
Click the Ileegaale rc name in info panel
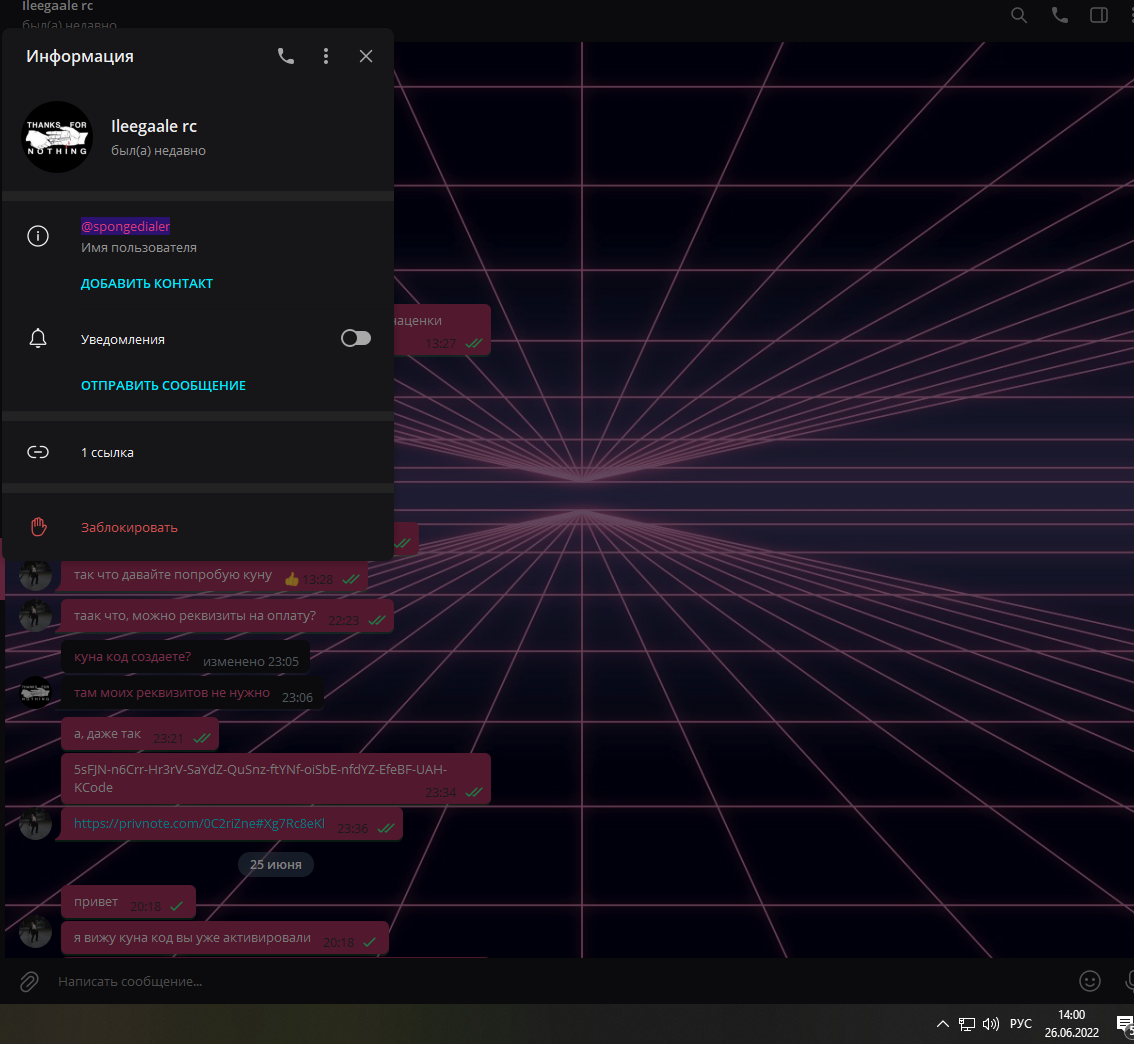click(153, 126)
